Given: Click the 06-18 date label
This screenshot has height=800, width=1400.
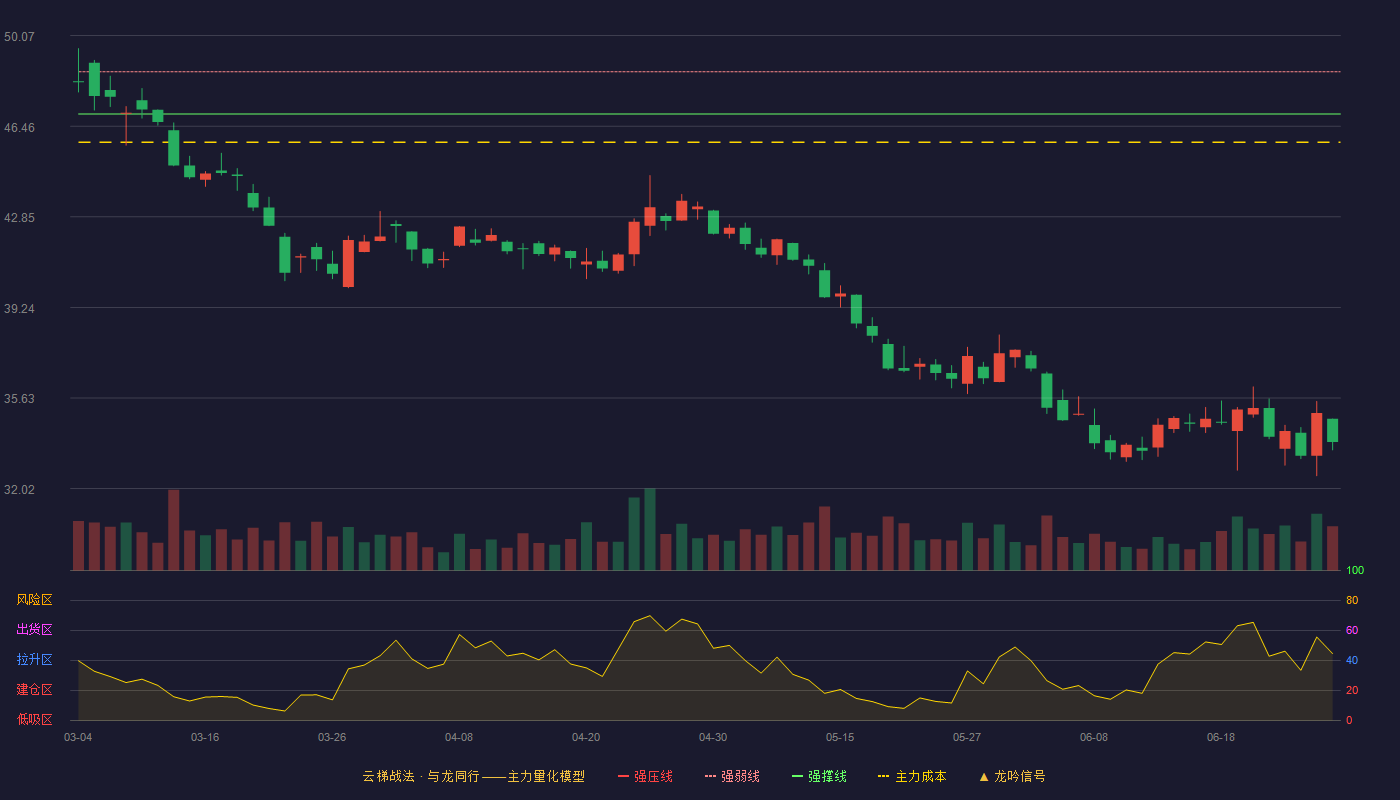Looking at the screenshot, I should point(1221,737).
